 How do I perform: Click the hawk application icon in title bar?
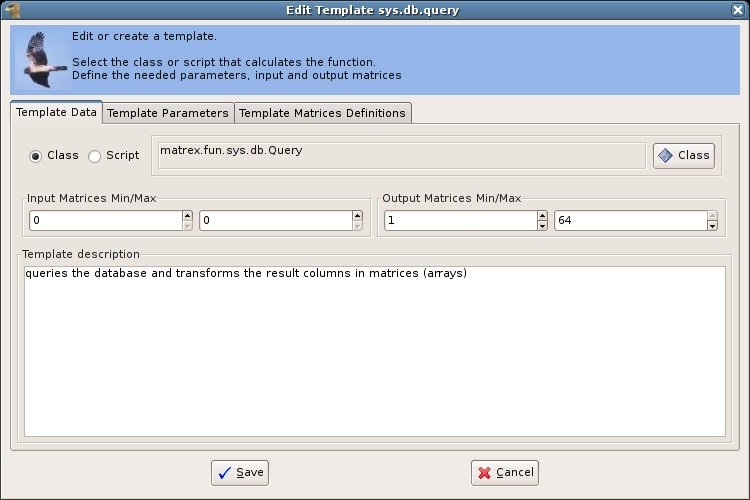click(12, 10)
